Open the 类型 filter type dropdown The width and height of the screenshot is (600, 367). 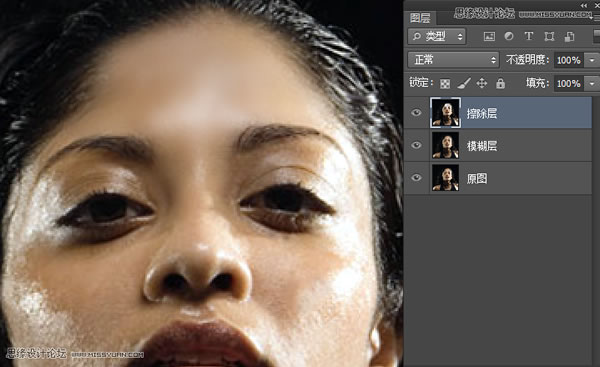(437, 36)
